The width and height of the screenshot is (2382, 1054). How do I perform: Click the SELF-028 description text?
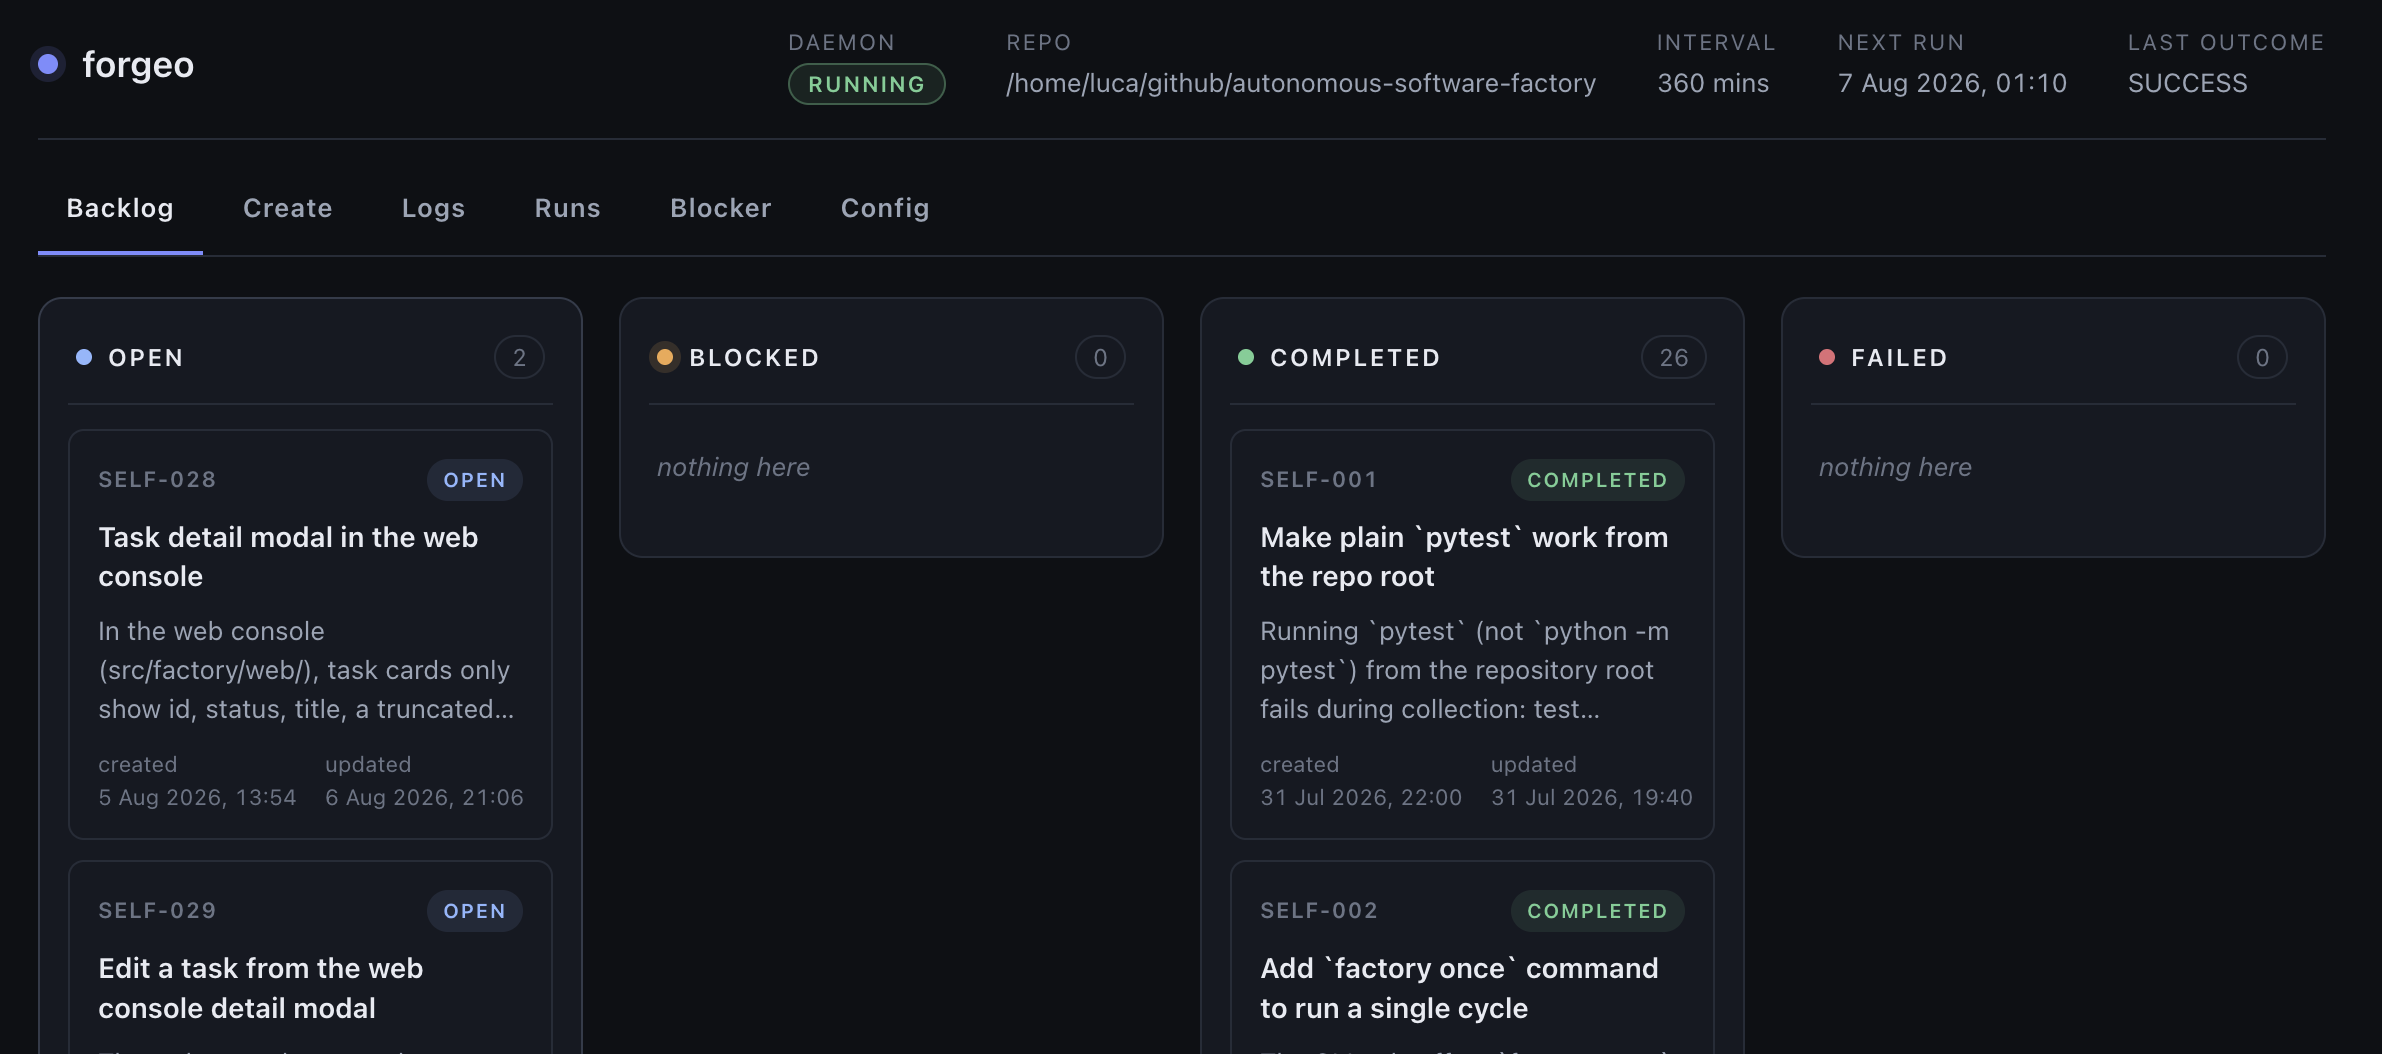pyautogui.click(x=306, y=670)
